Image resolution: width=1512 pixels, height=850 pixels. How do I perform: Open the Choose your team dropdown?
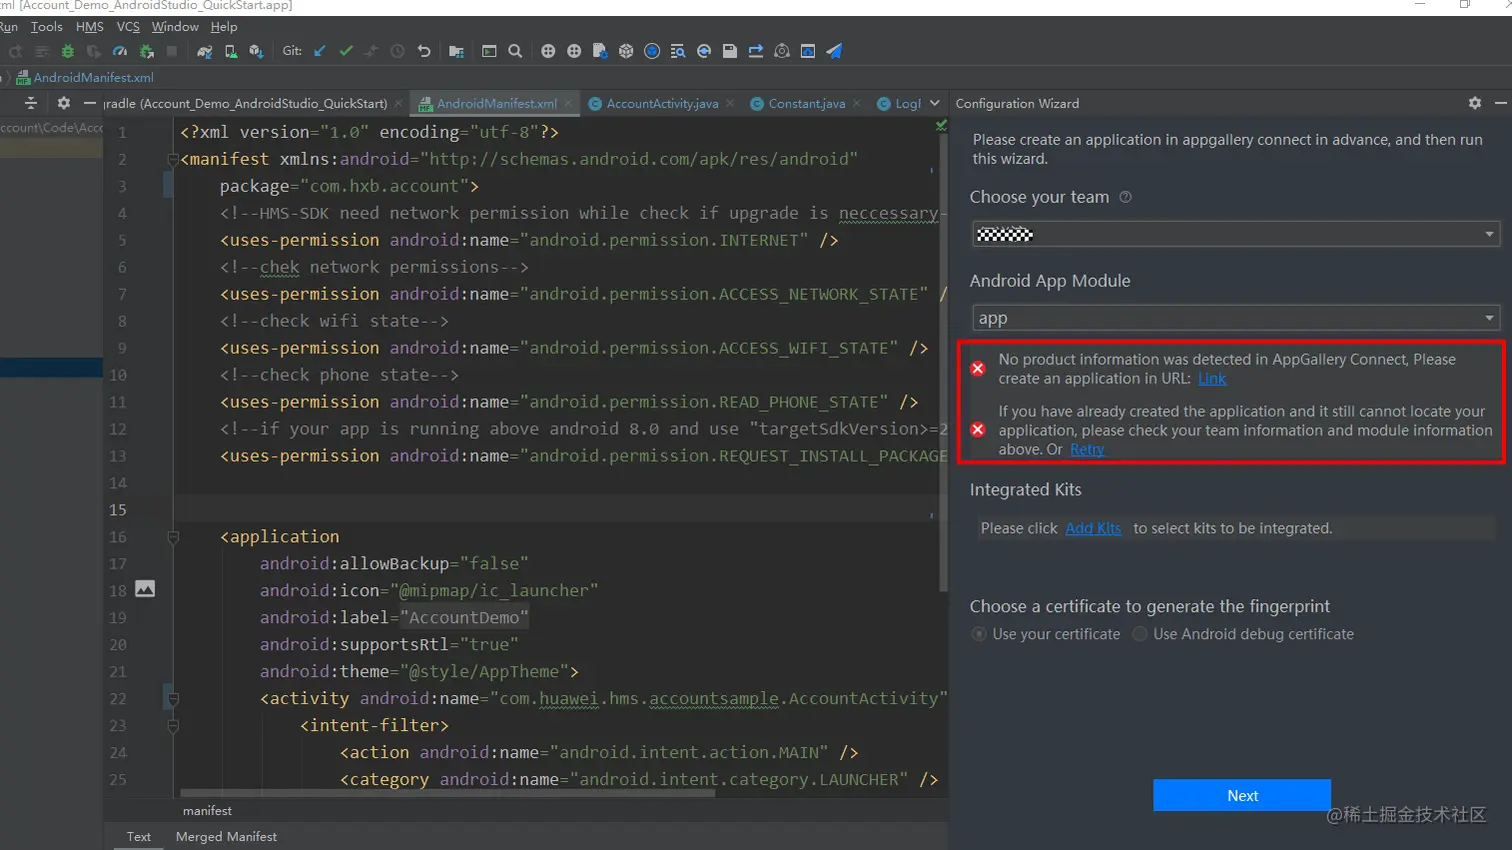pos(1236,234)
